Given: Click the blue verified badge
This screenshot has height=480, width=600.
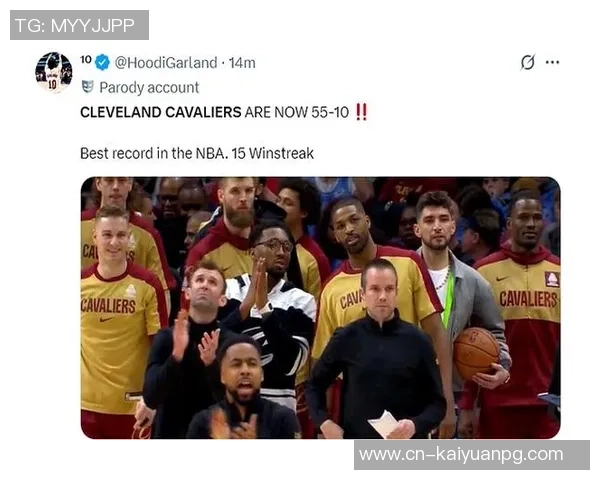Looking at the screenshot, I should pyautogui.click(x=102, y=62).
